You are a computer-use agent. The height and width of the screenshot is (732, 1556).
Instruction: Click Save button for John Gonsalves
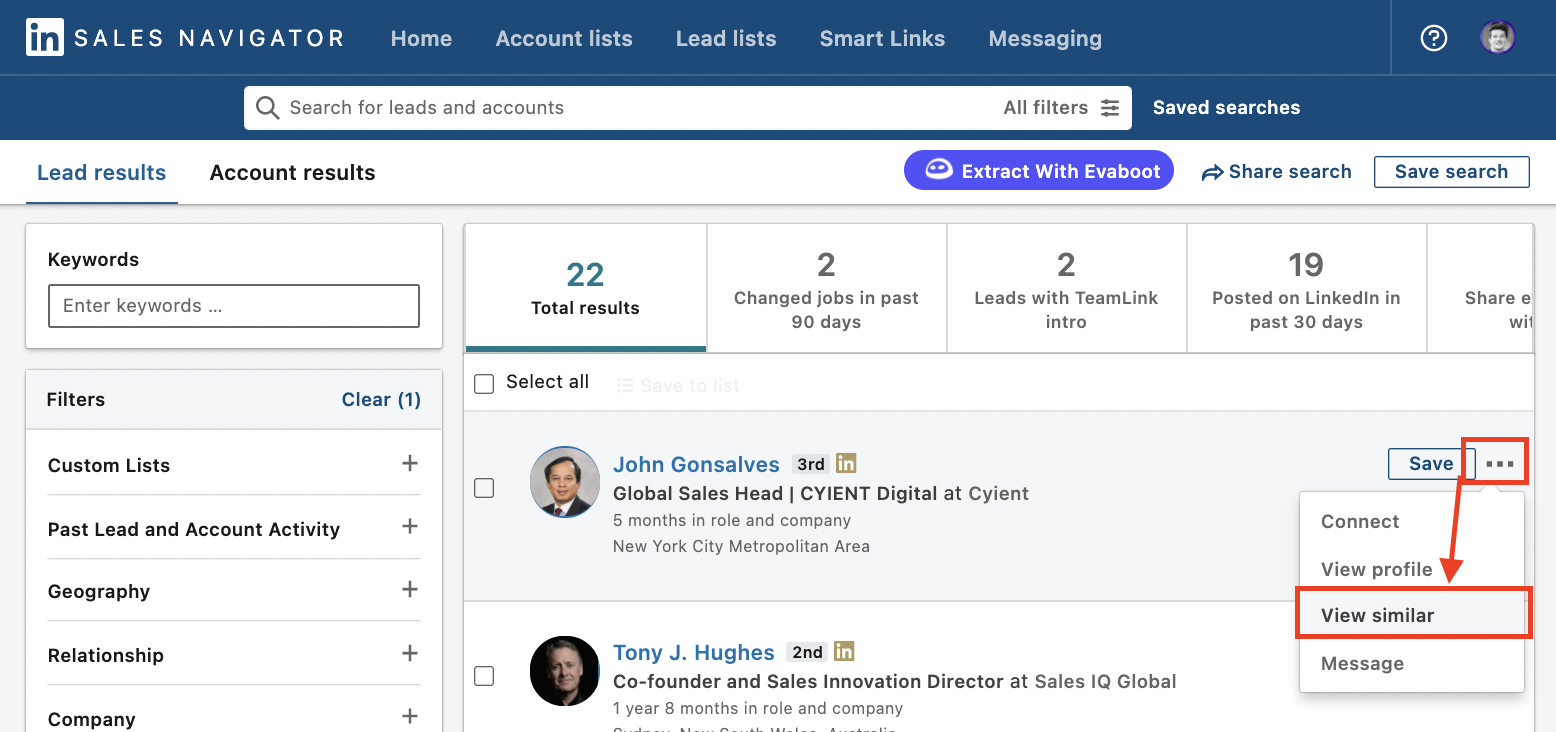1430,464
